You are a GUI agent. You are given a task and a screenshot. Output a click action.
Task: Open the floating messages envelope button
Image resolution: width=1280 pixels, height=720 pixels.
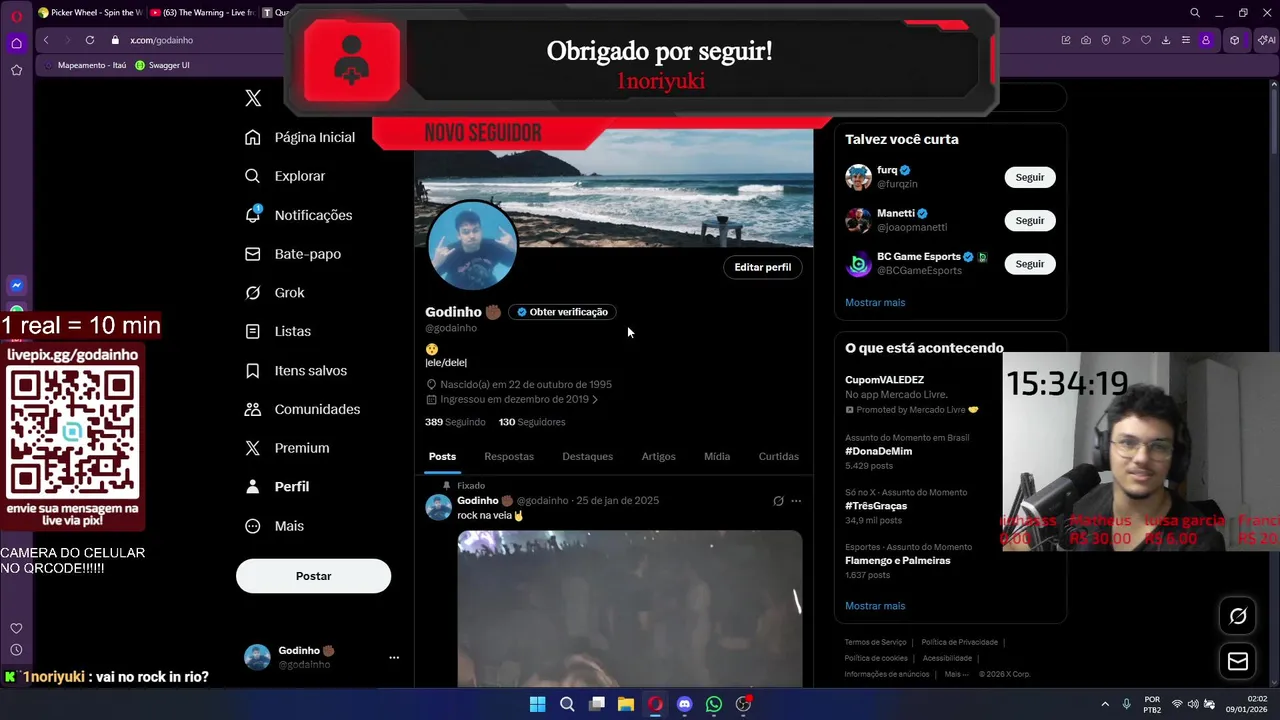(x=1238, y=661)
